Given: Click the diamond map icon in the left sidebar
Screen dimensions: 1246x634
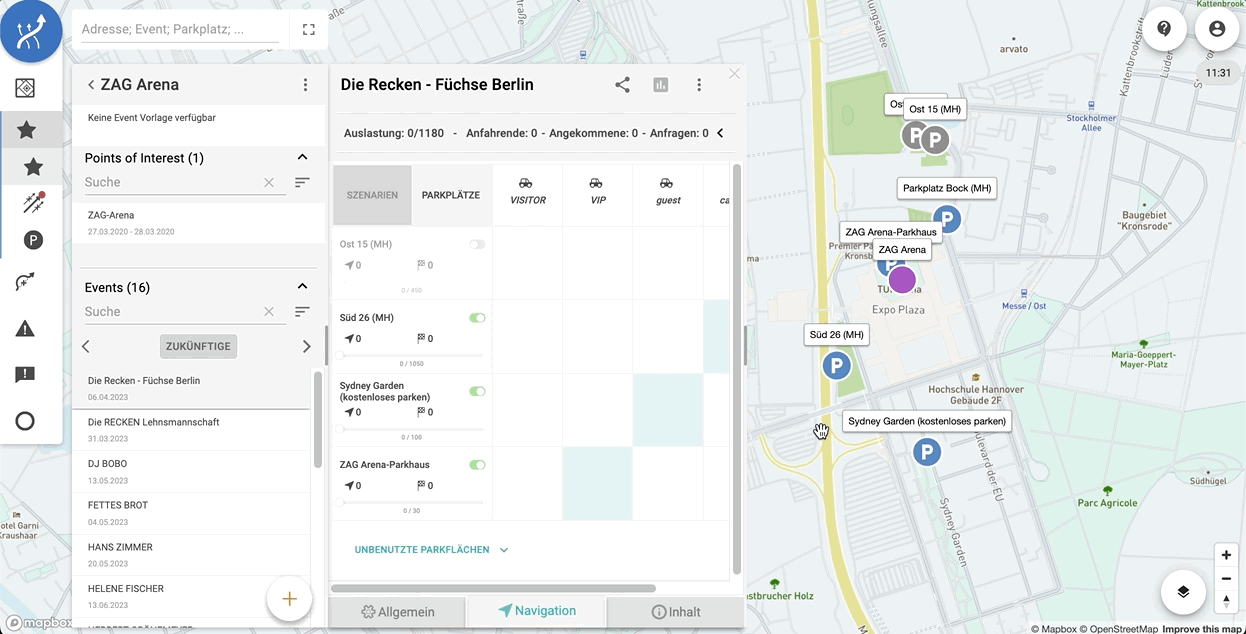Looking at the screenshot, I should (x=26, y=88).
